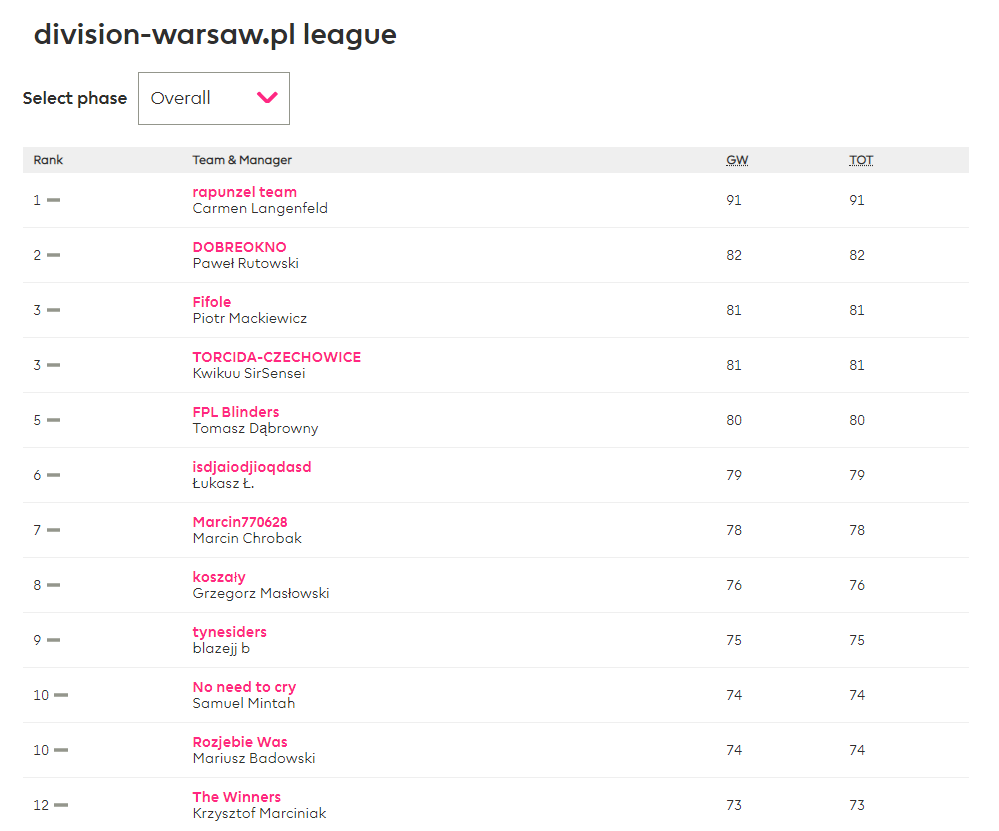Click the Rank column header

[x=48, y=160]
